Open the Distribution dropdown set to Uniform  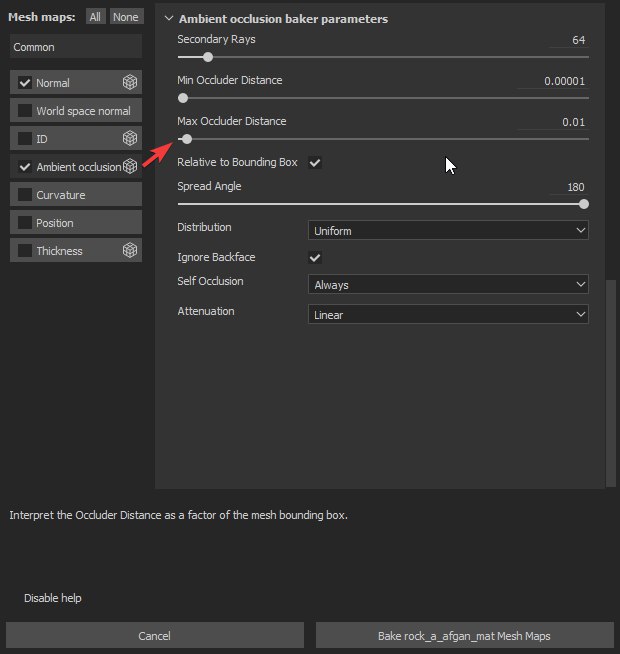pyautogui.click(x=448, y=230)
